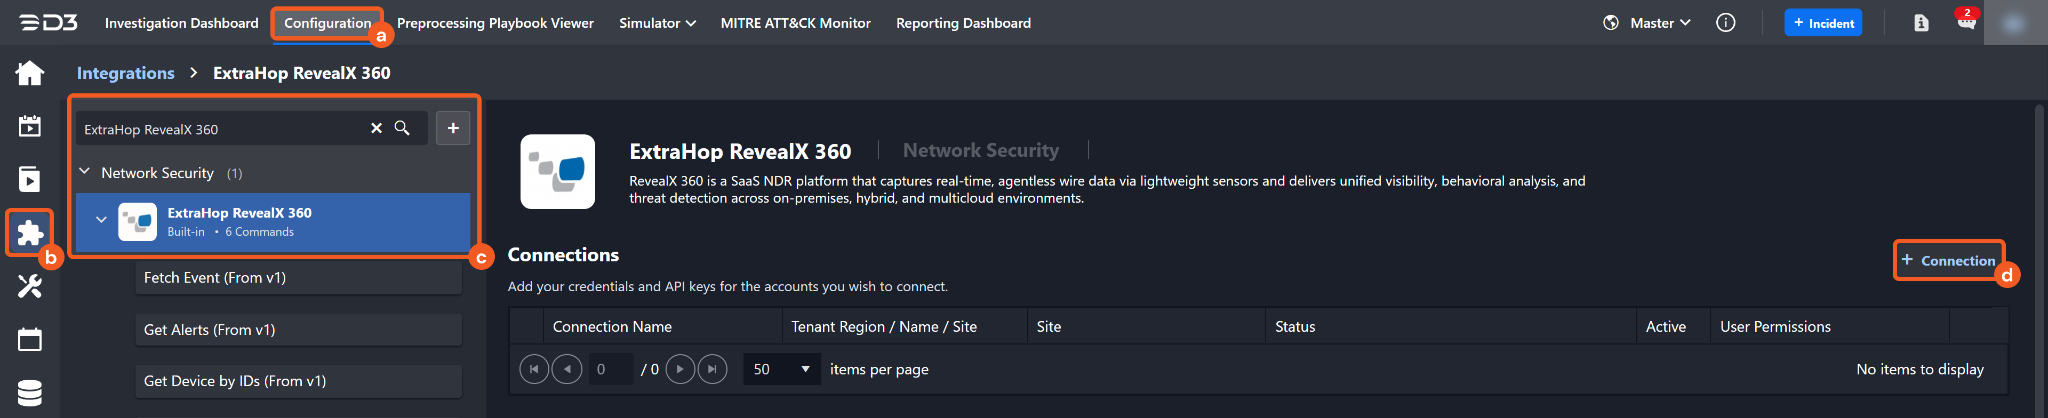Click the + Connection button
The image size is (2048, 418).
pyautogui.click(x=1948, y=260)
